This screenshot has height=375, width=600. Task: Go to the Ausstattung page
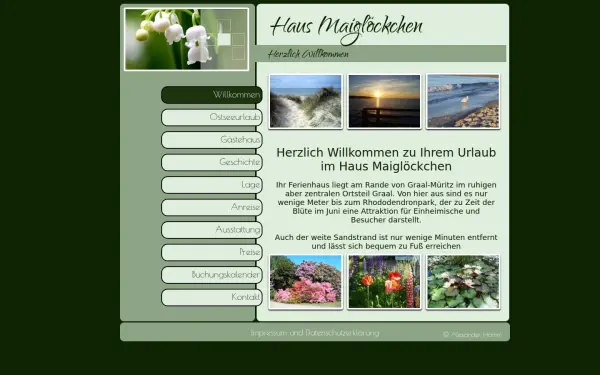coord(212,230)
